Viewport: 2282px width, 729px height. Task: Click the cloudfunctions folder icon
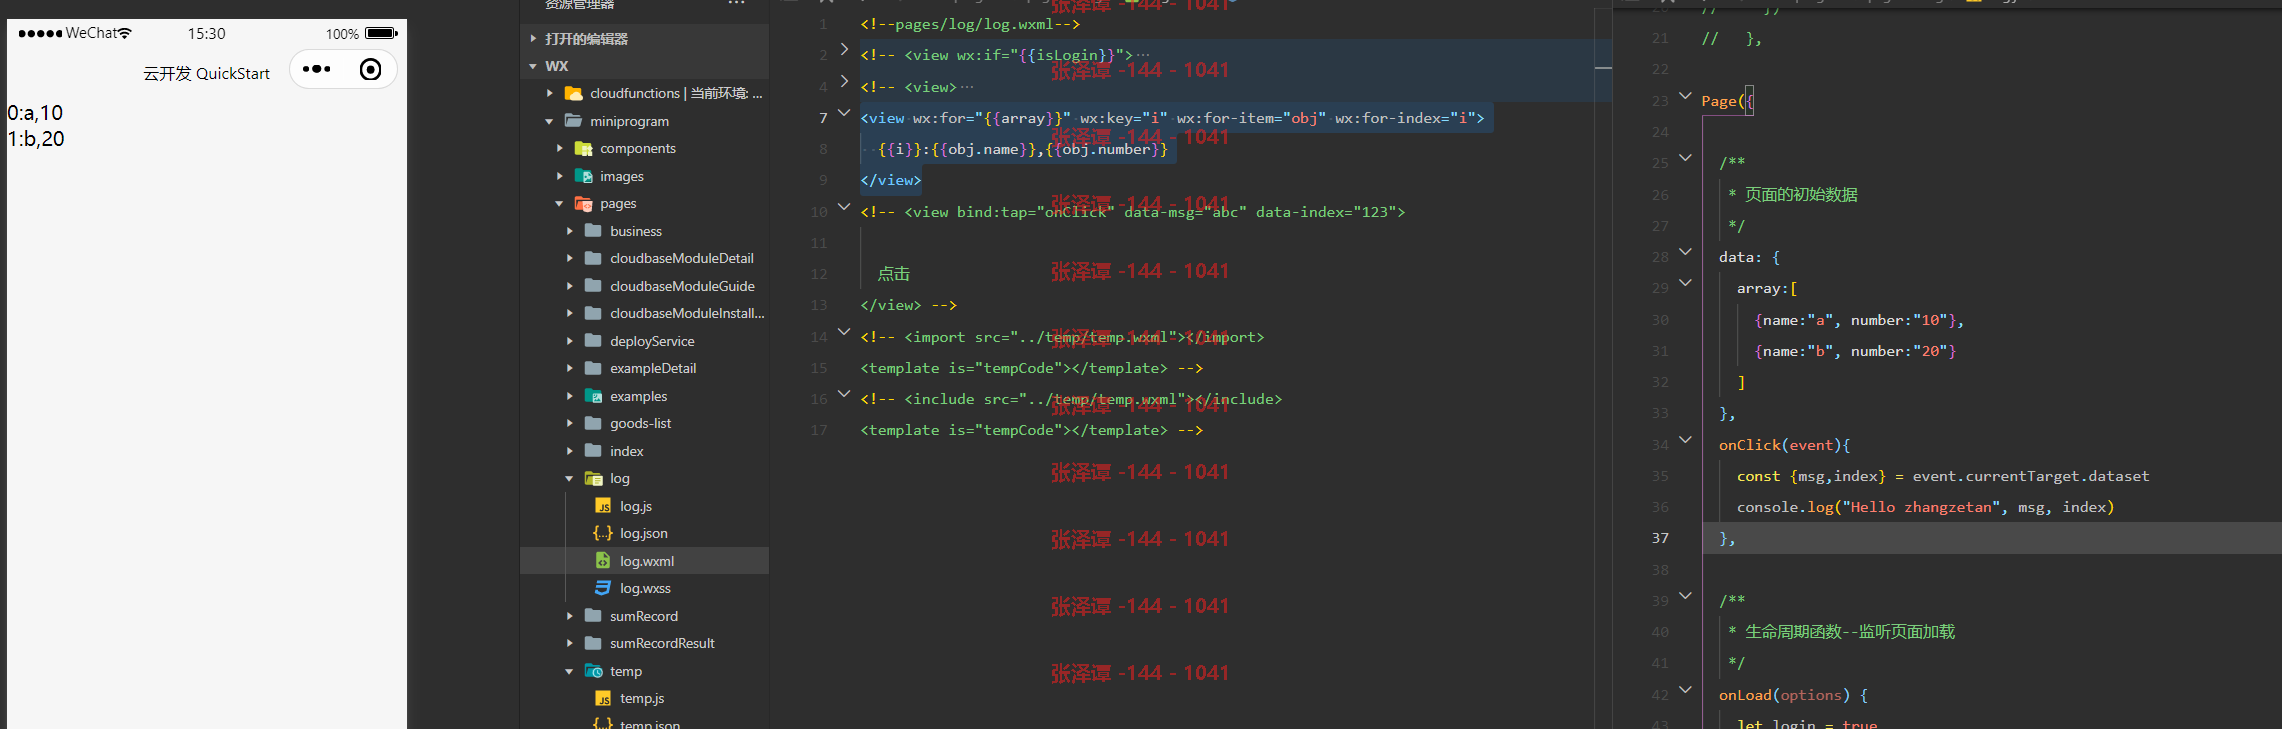coord(574,93)
